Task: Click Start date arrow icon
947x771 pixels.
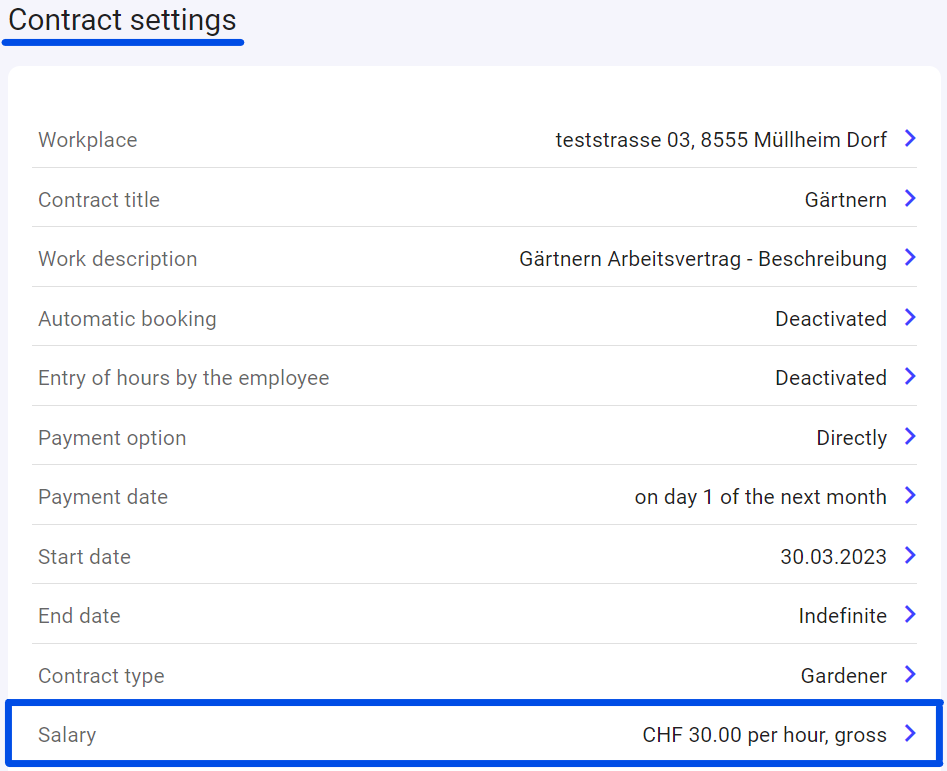Action: [x=910, y=555]
